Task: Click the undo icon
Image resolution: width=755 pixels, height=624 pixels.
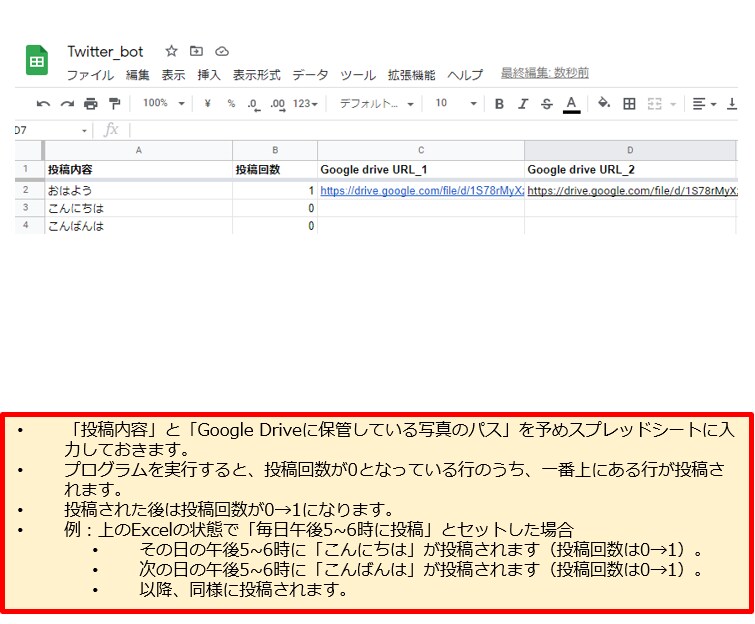Action: click(43, 104)
